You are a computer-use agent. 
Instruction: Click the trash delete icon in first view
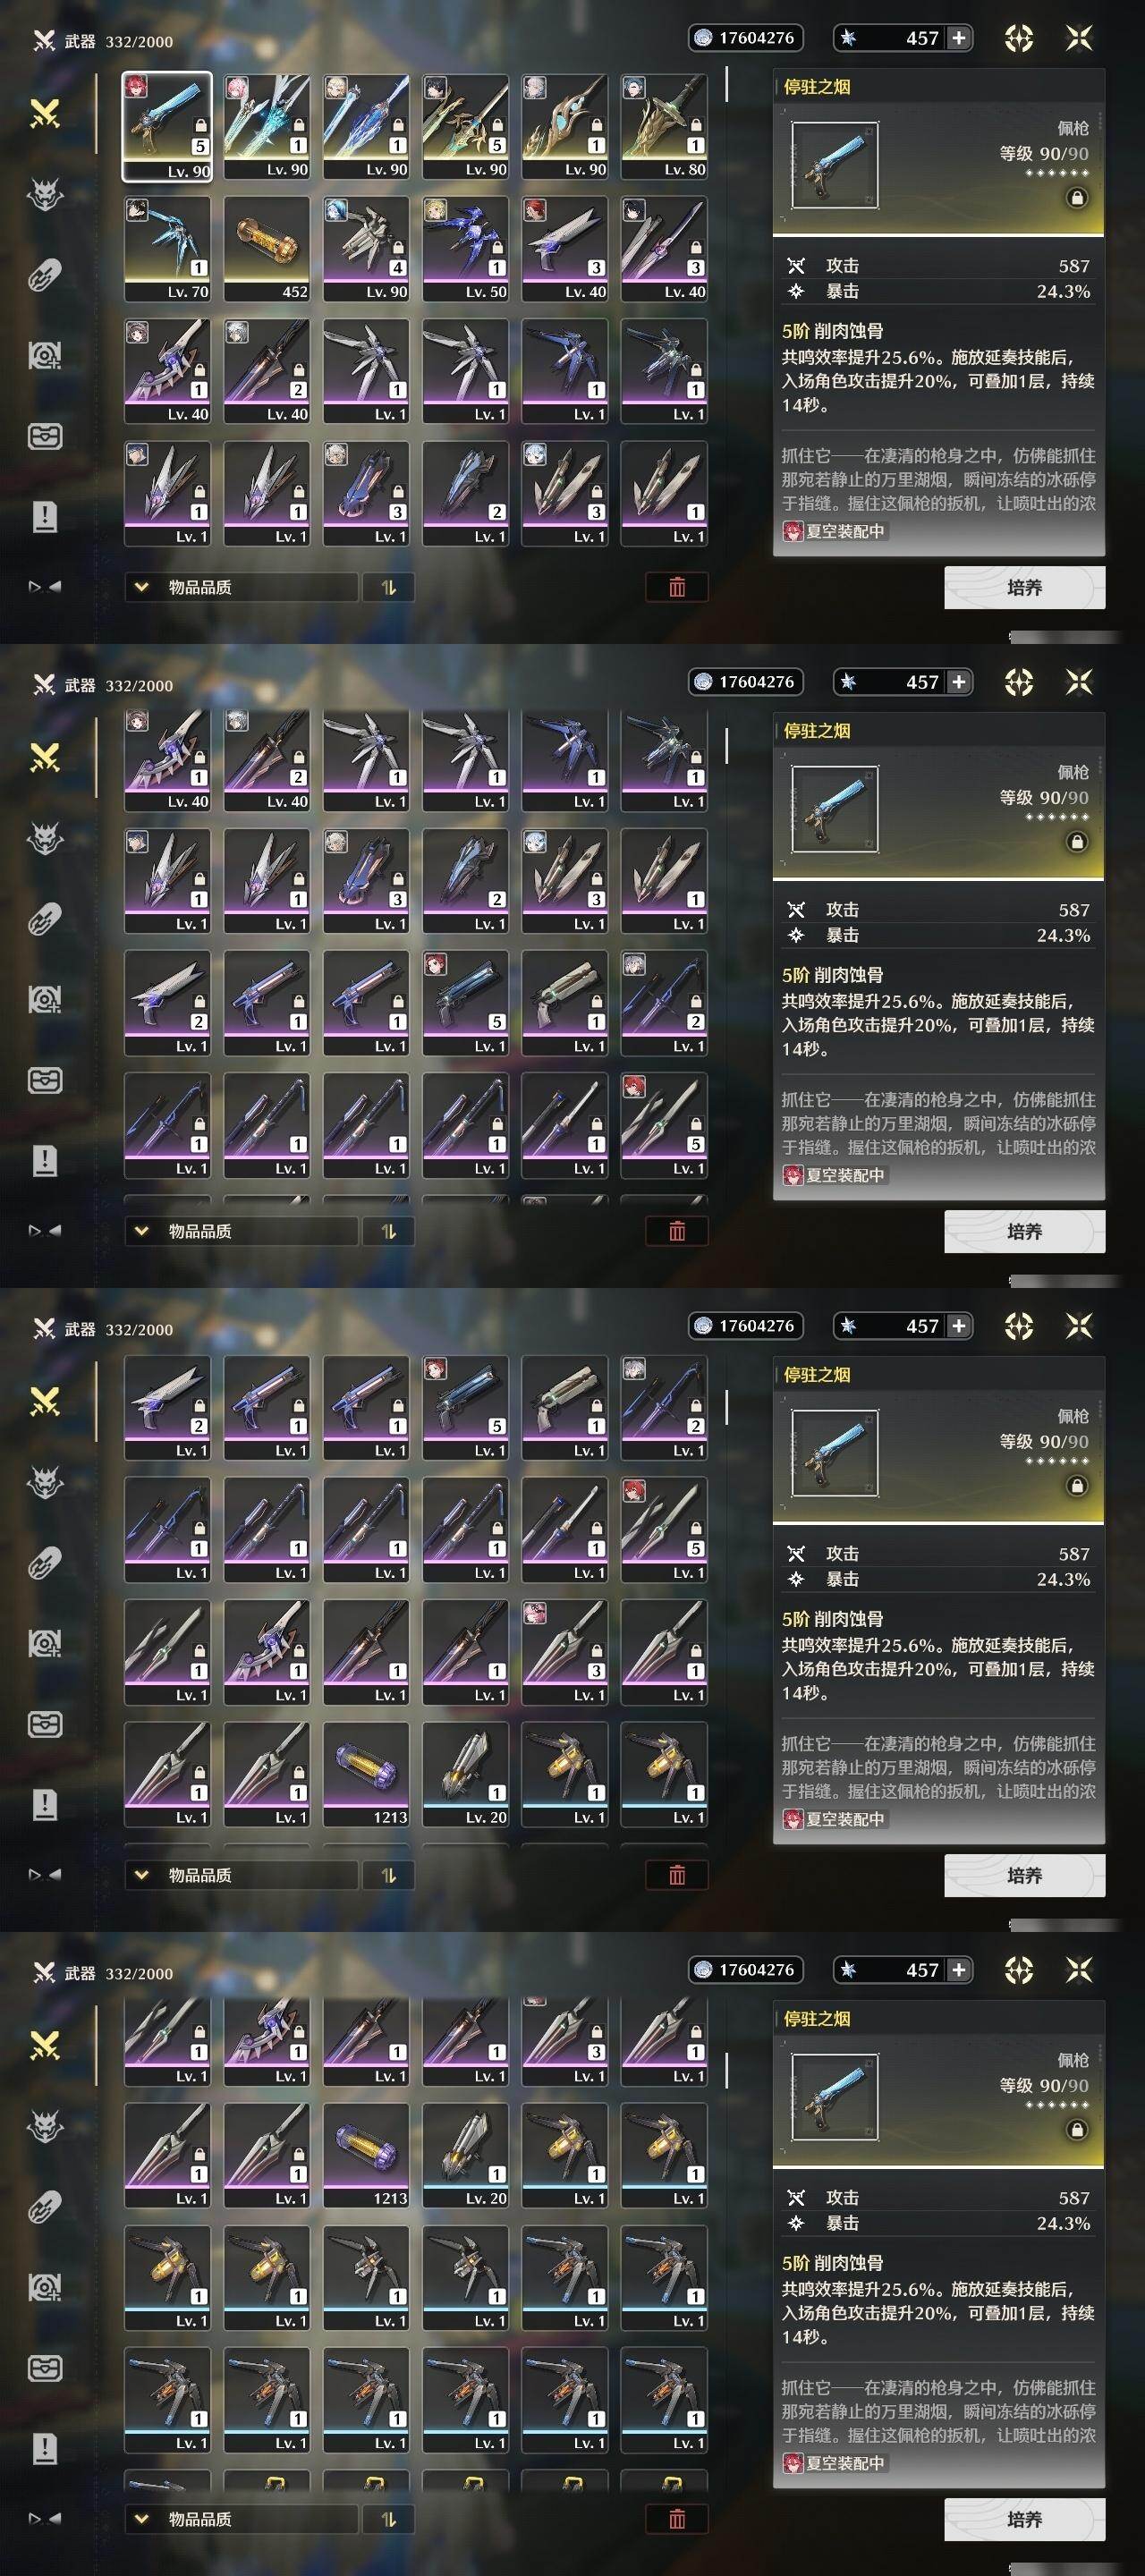(x=677, y=587)
